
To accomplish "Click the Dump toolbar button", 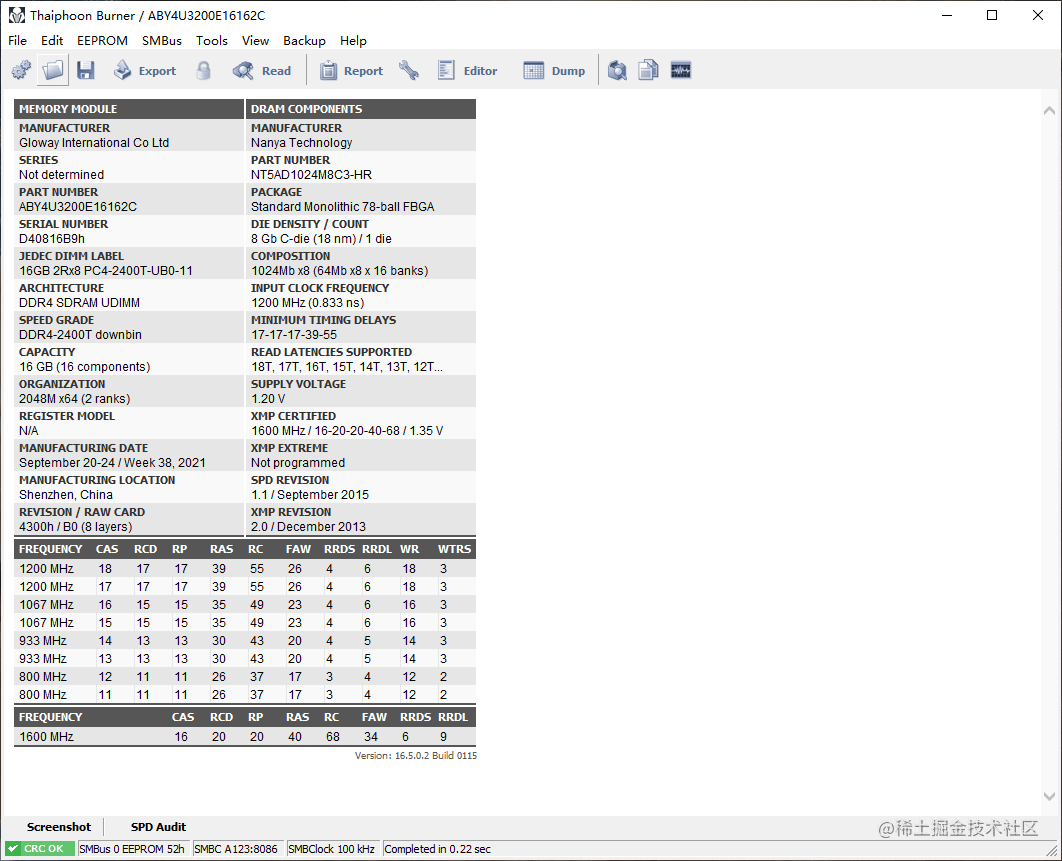I will pos(555,71).
